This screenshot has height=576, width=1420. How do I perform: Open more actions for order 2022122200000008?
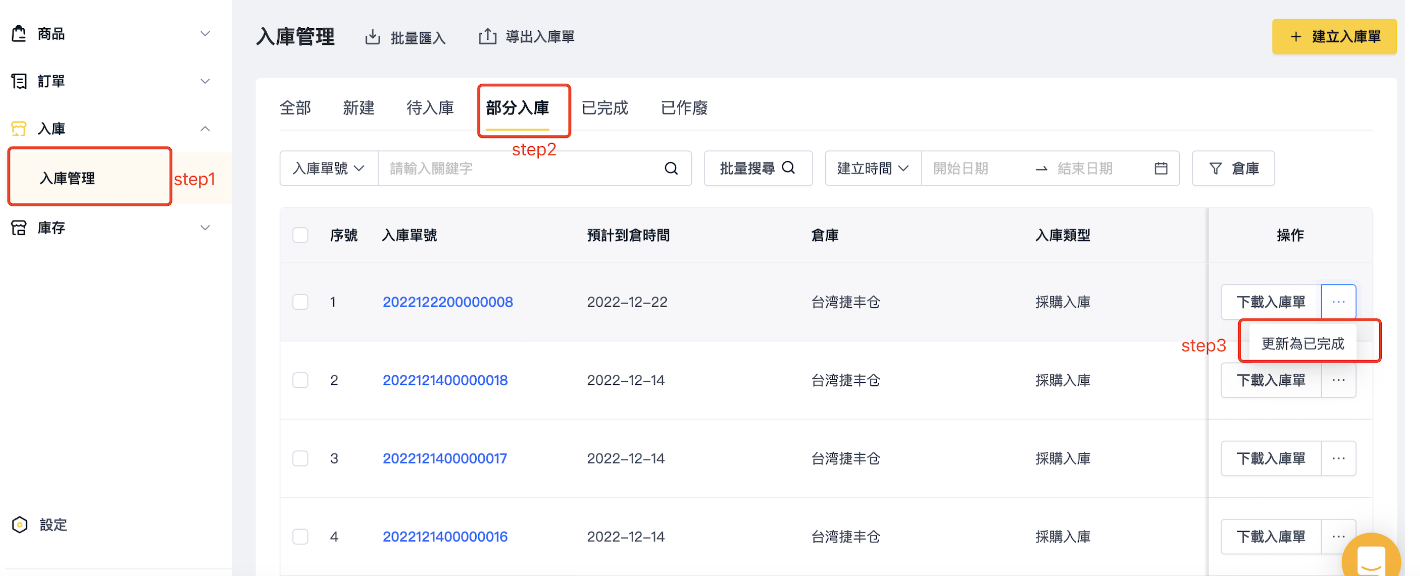[x=1339, y=302]
